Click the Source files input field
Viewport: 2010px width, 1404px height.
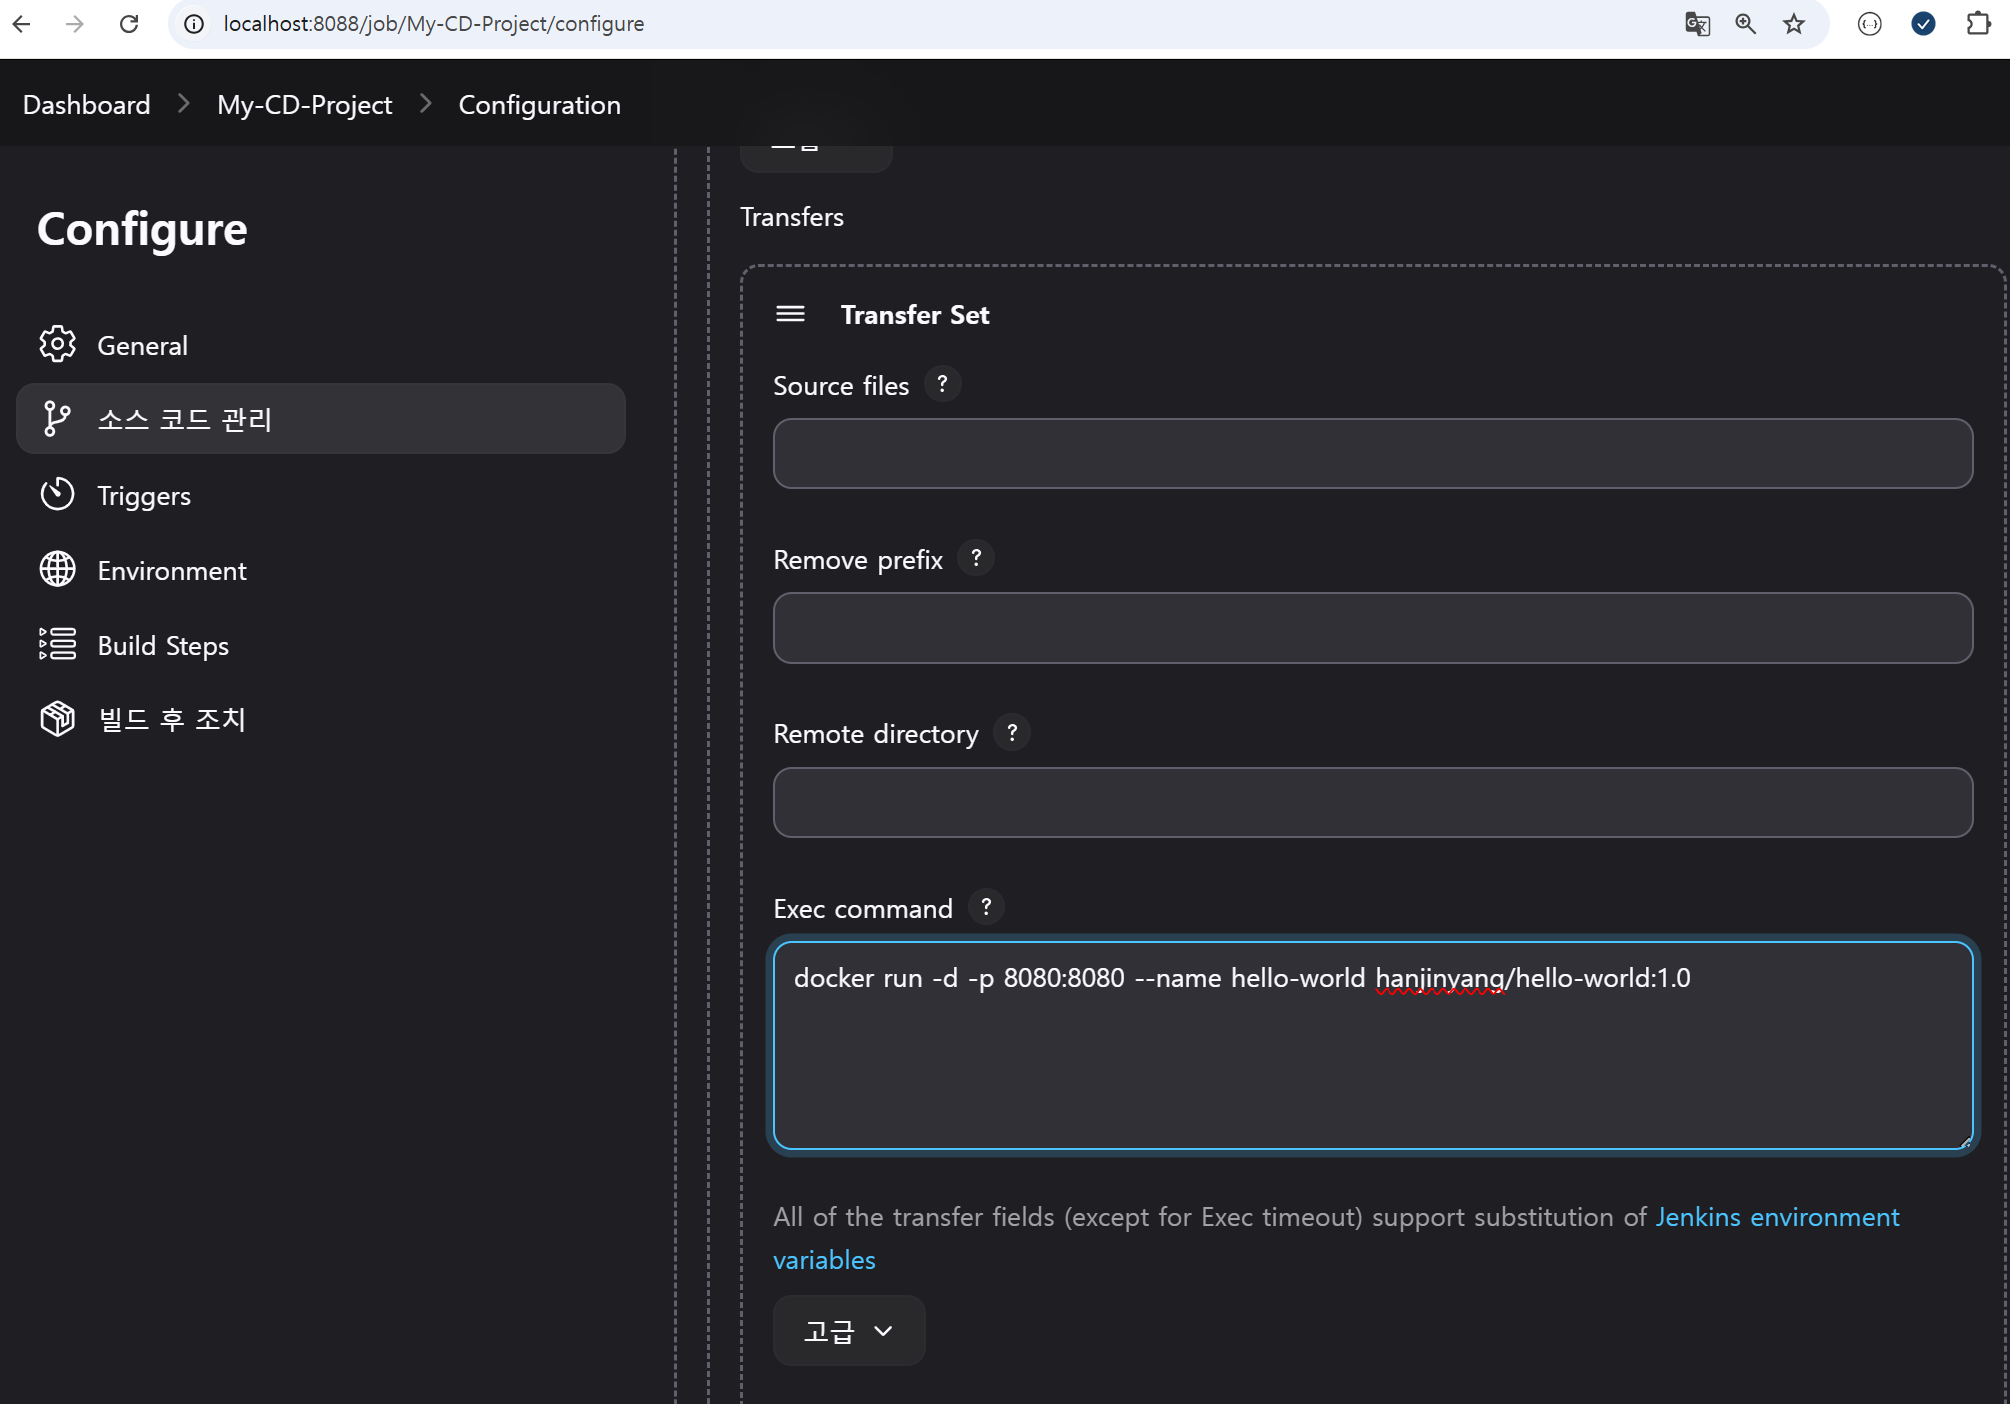(x=1372, y=454)
